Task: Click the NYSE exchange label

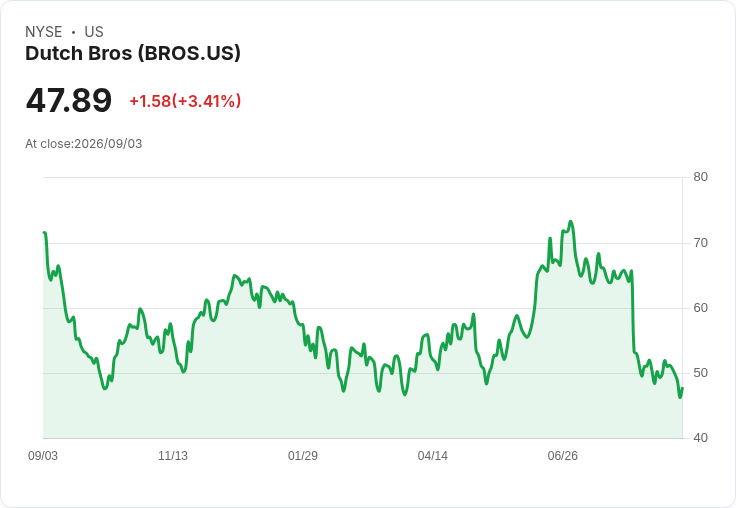Action: [44, 32]
